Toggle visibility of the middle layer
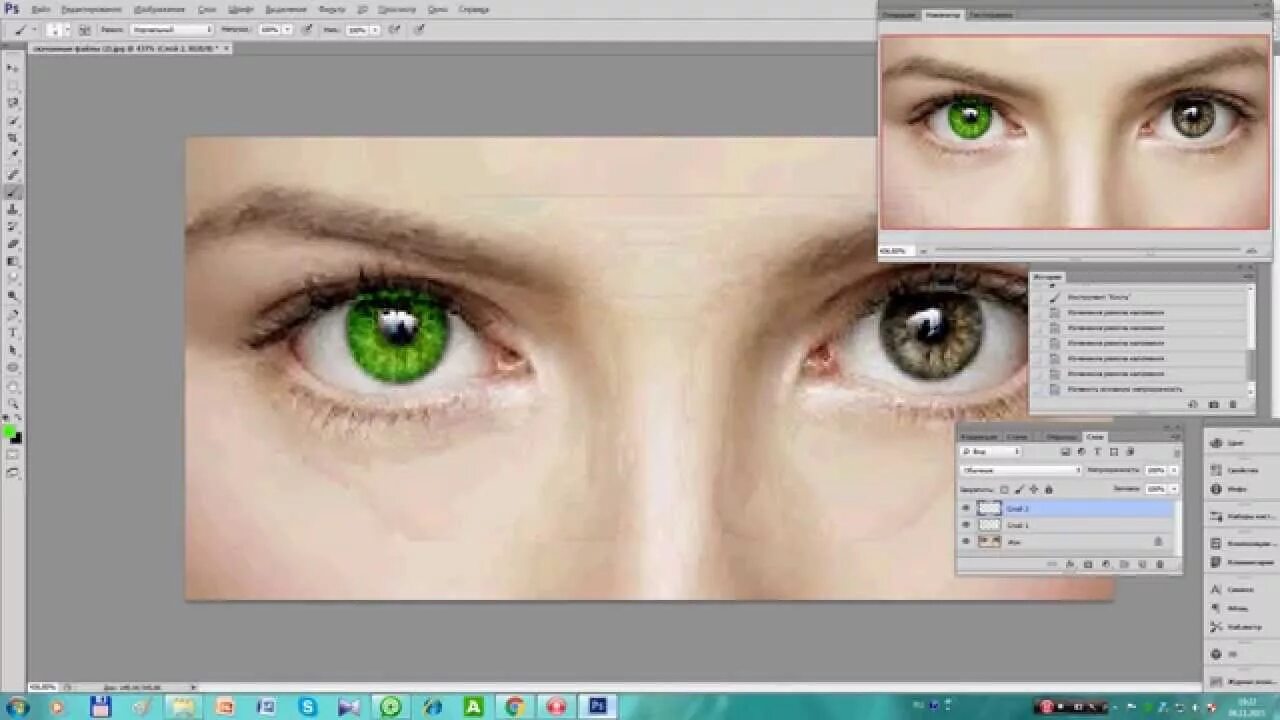Viewport: 1280px width, 720px height. pos(966,525)
